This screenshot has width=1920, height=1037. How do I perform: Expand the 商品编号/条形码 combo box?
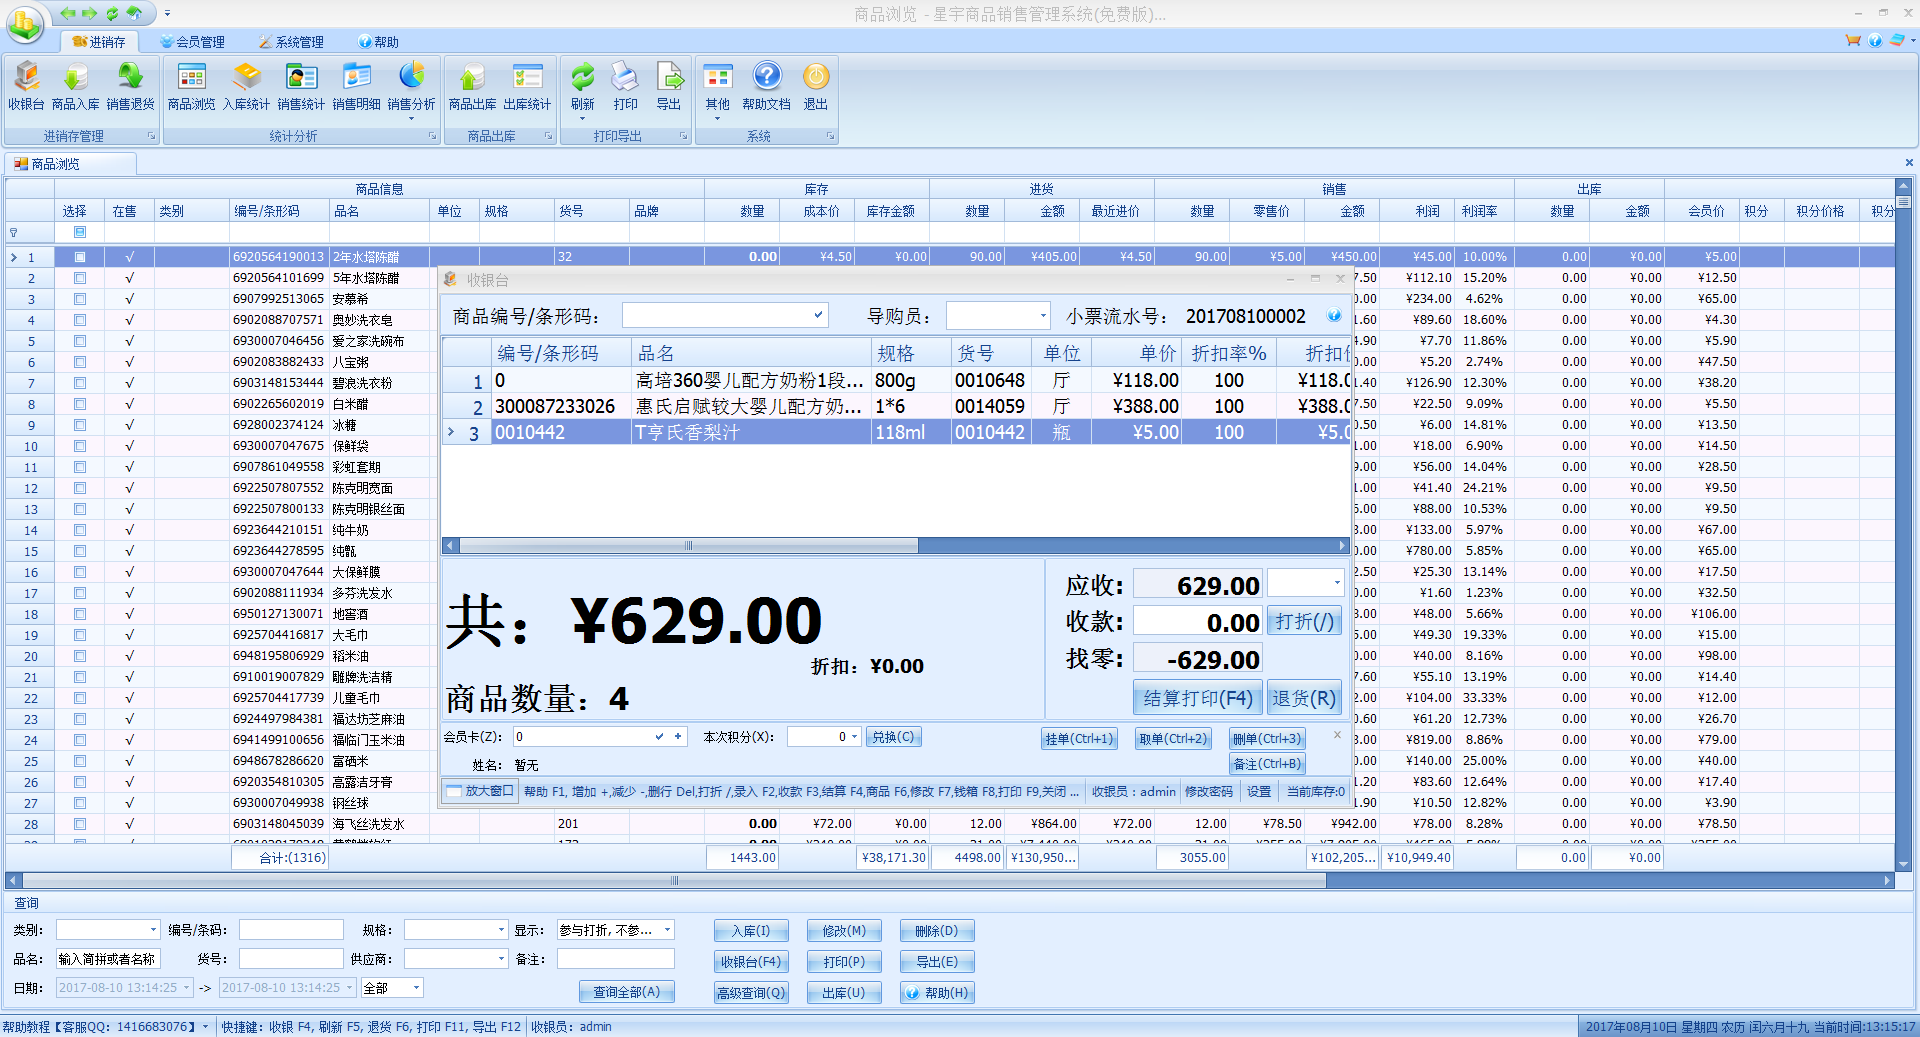[x=818, y=316]
